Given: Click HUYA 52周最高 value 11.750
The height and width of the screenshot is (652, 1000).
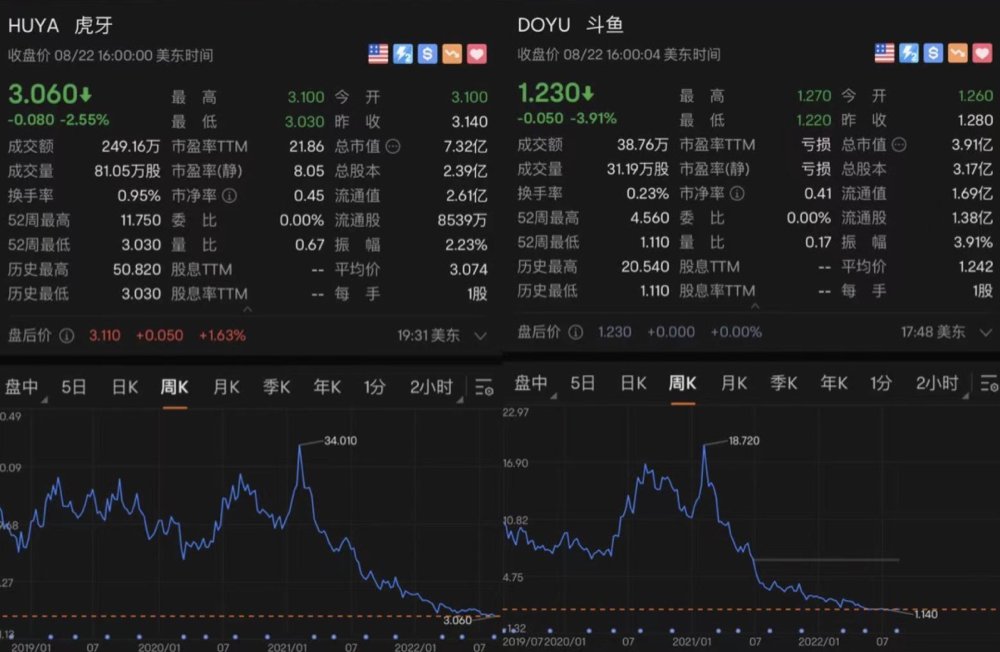Looking at the screenshot, I should pyautogui.click(x=140, y=221).
